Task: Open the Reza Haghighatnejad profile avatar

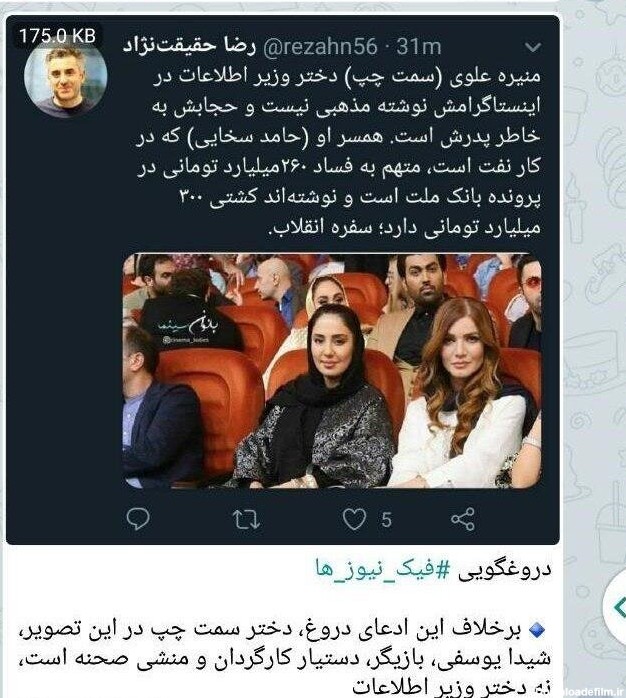Action: click(x=65, y=77)
